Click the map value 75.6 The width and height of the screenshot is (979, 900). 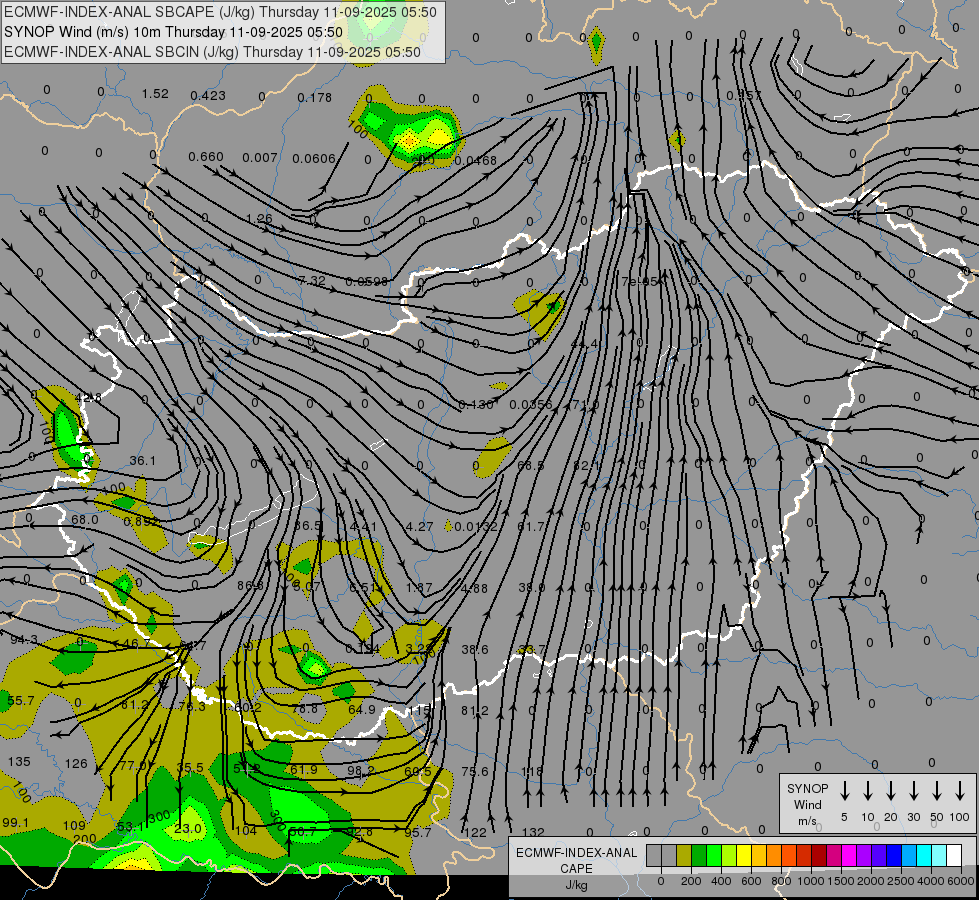click(x=475, y=771)
